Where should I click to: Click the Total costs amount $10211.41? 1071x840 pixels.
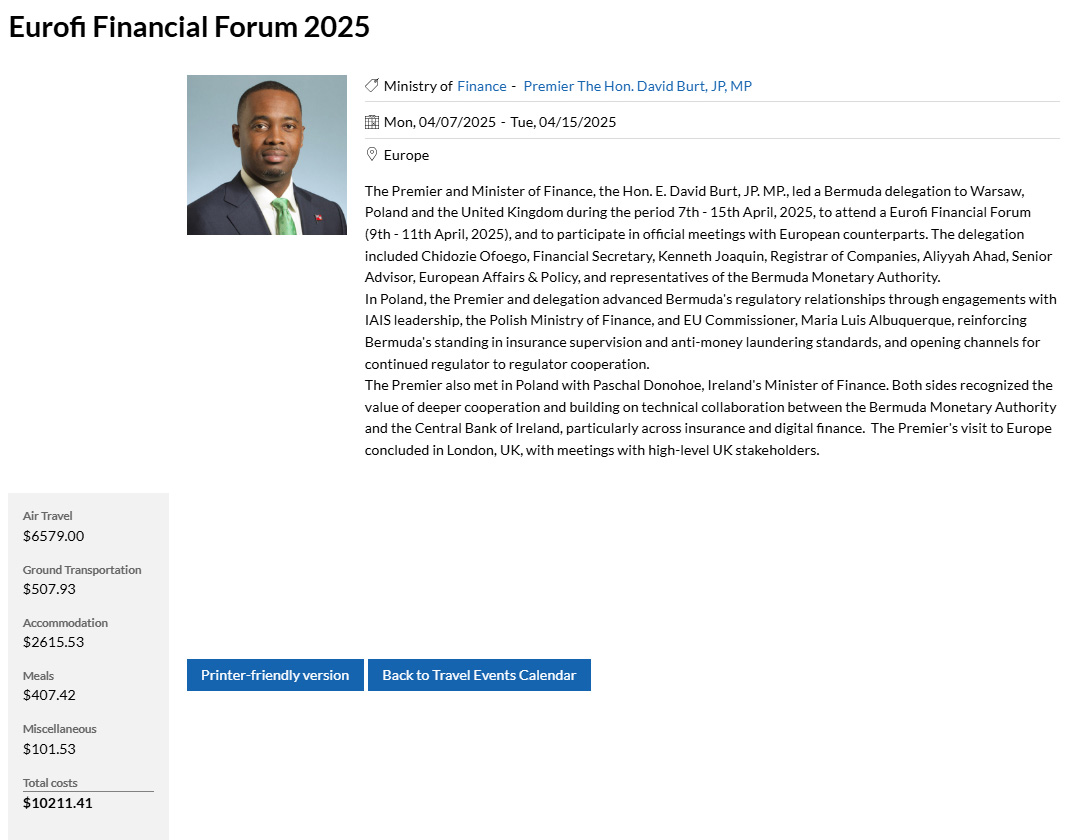coord(57,802)
